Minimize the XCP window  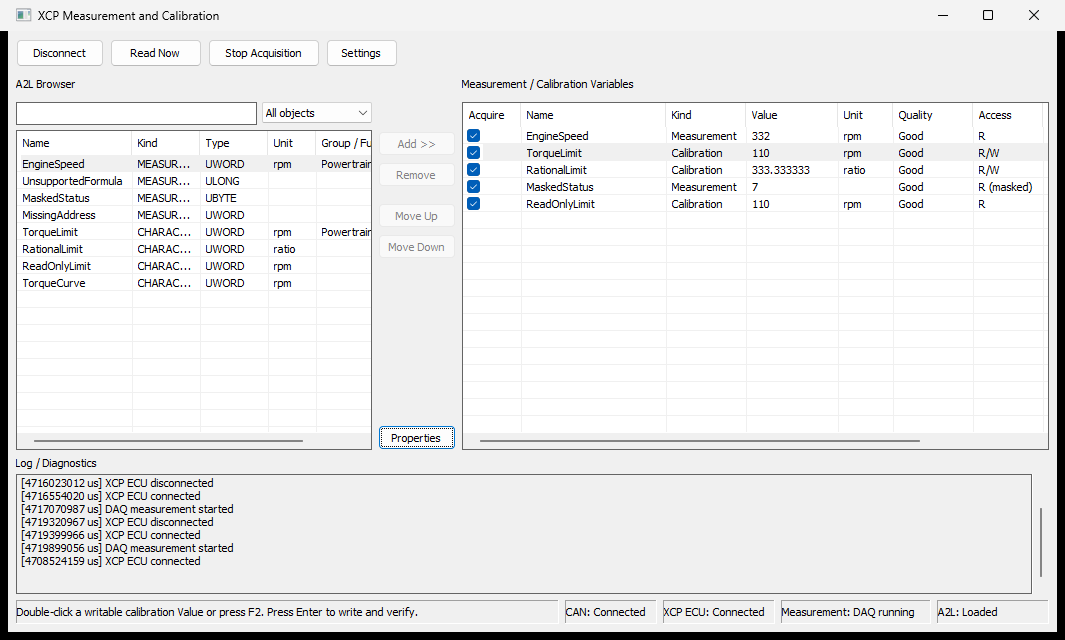click(943, 15)
